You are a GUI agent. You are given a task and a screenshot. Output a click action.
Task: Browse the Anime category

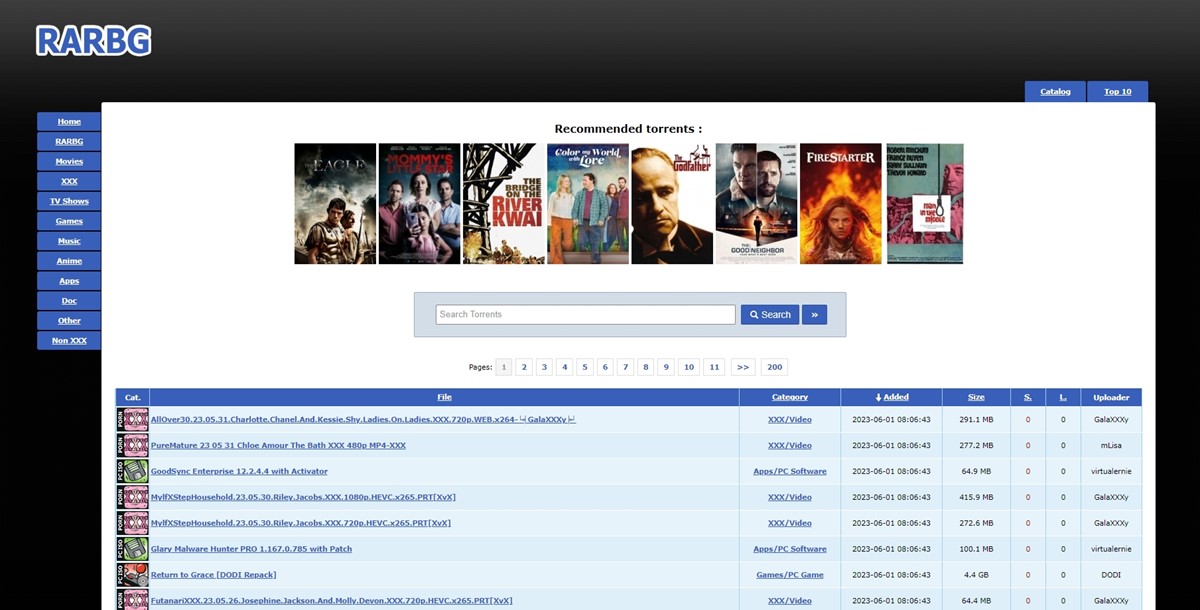tap(69, 261)
